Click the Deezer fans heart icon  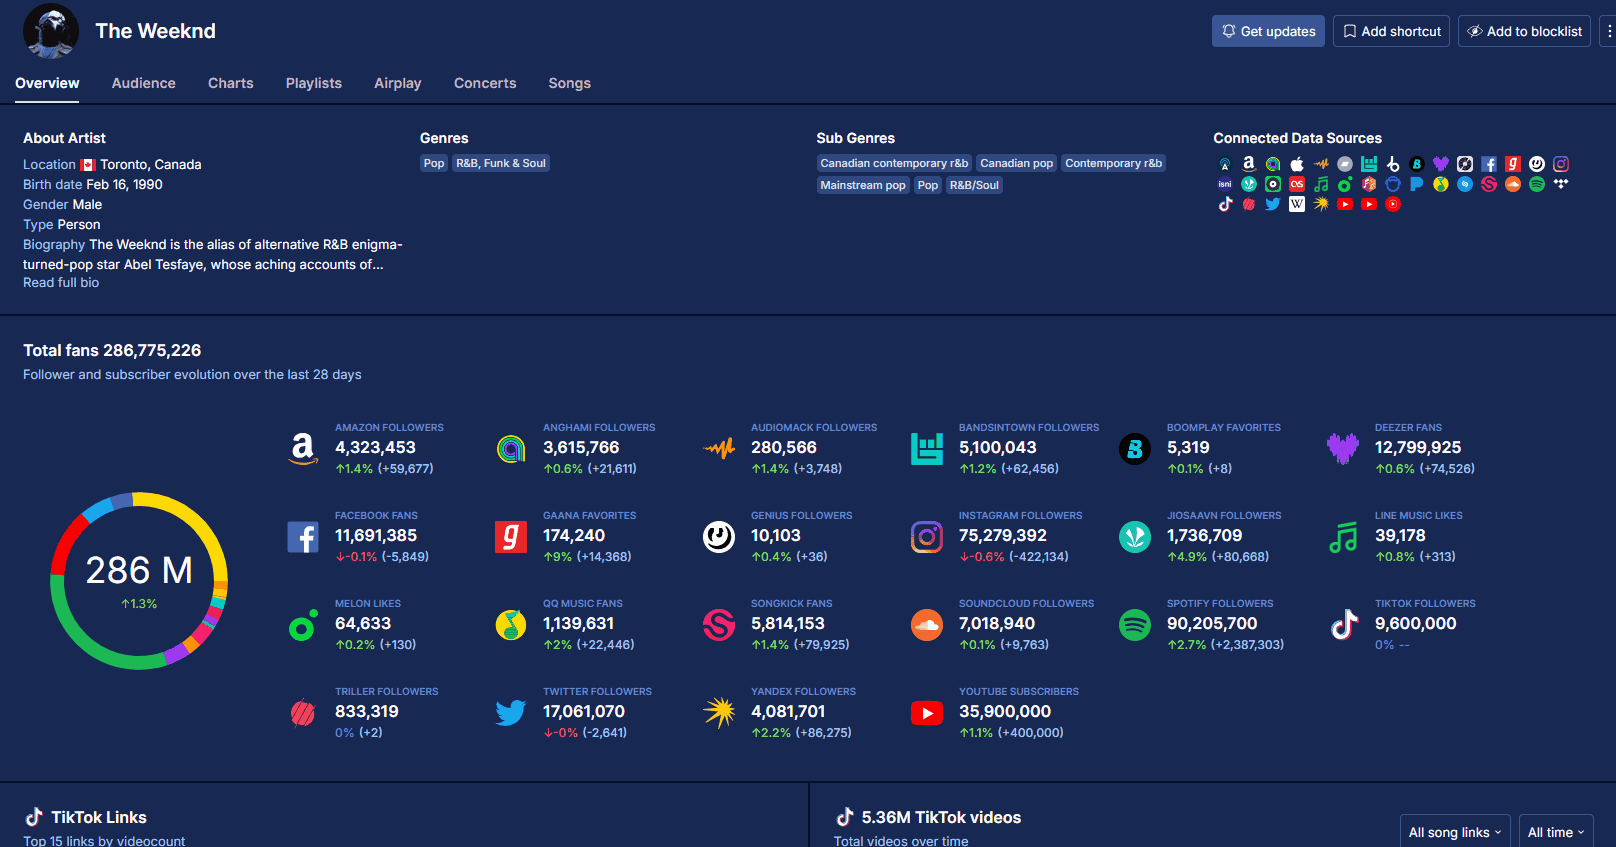pos(1342,449)
